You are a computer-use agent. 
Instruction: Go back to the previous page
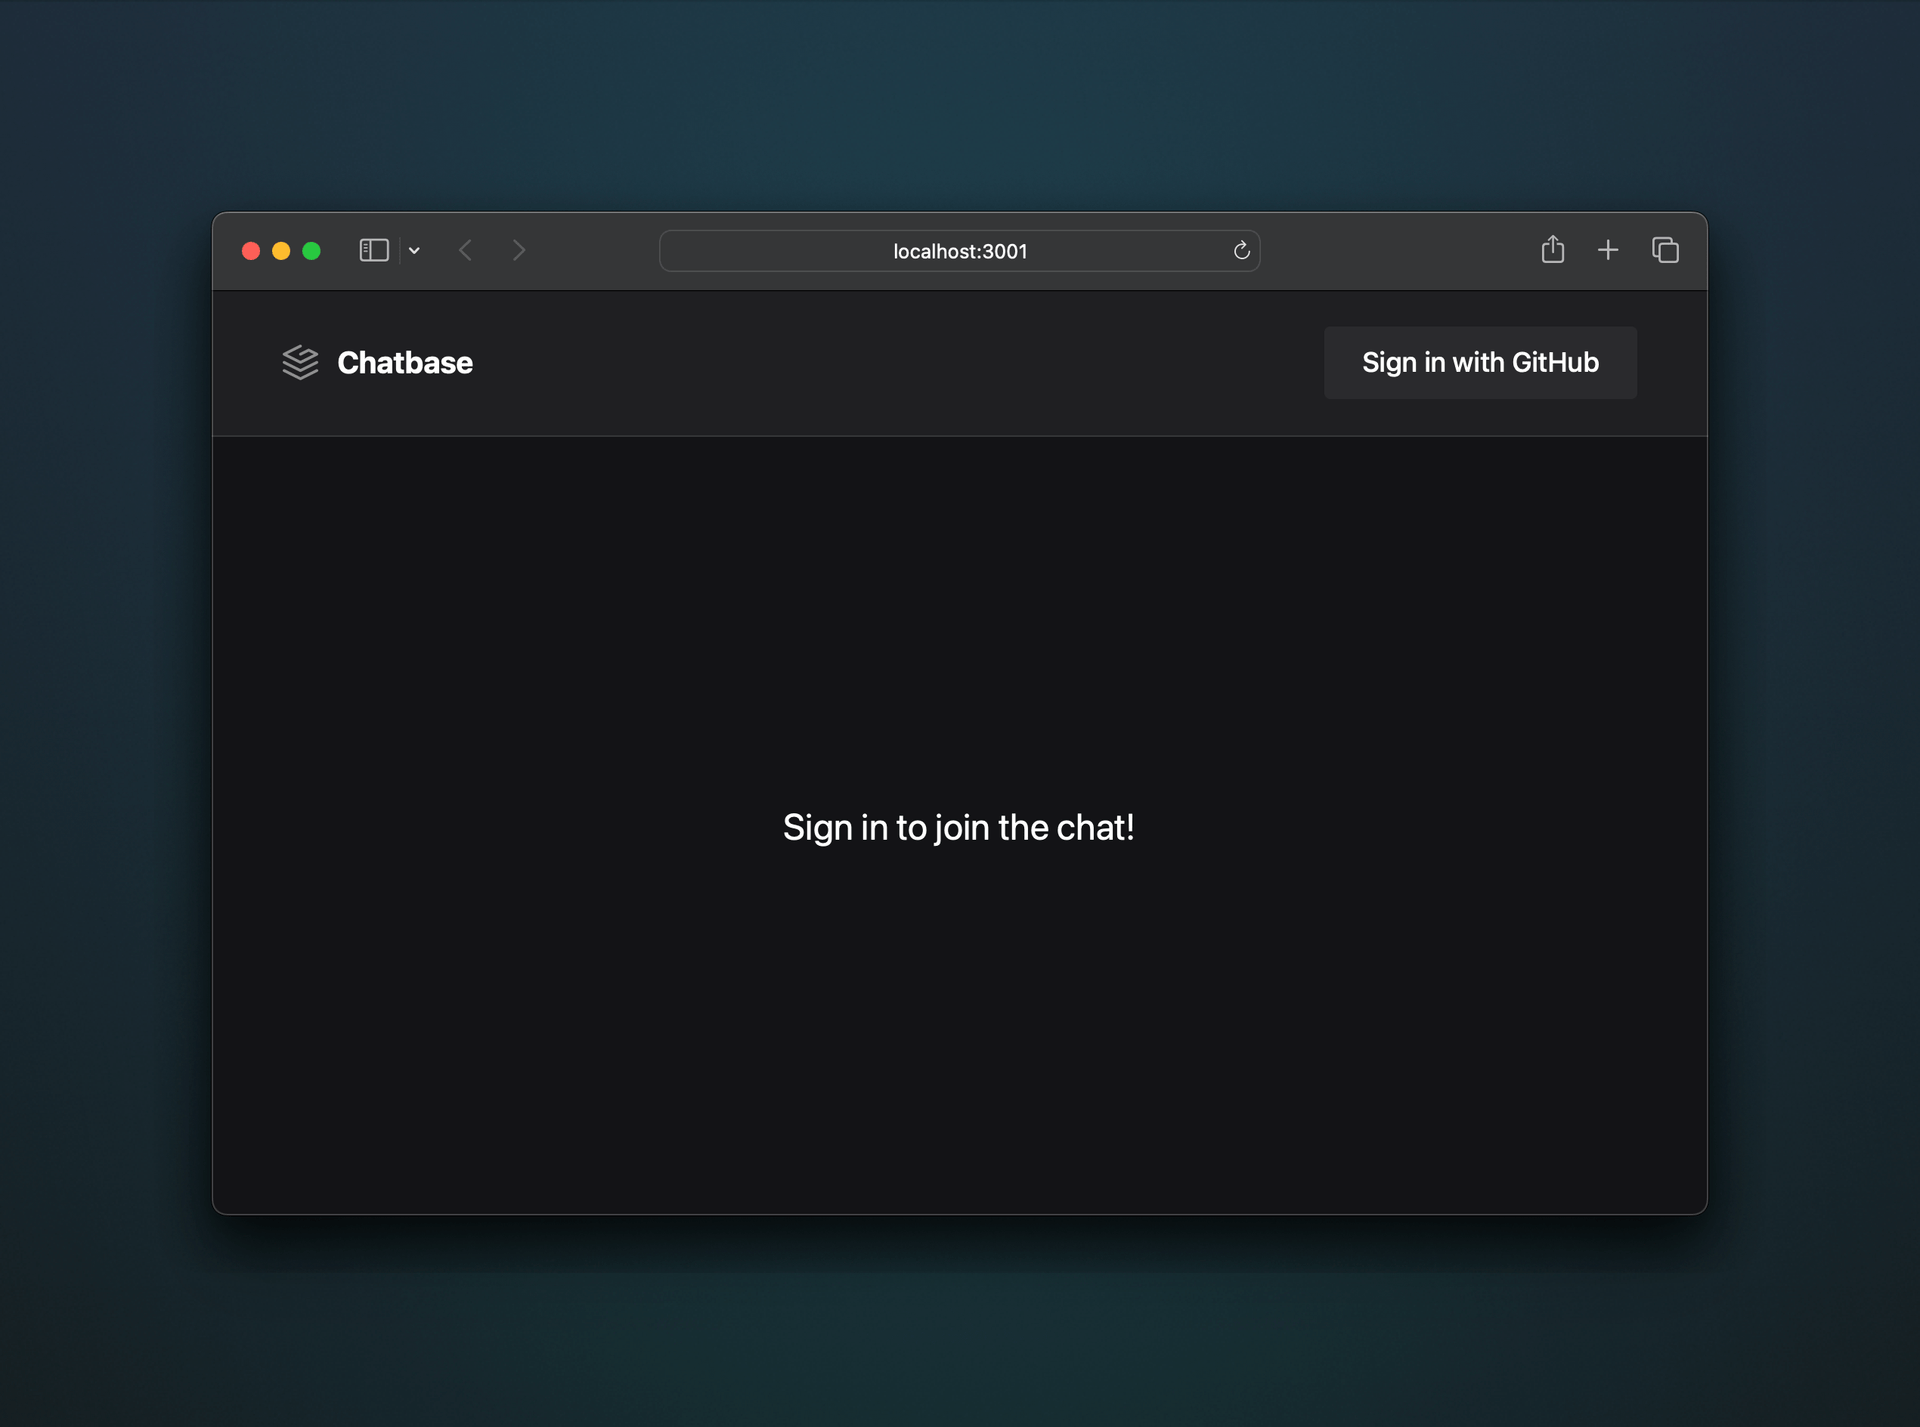tap(465, 250)
